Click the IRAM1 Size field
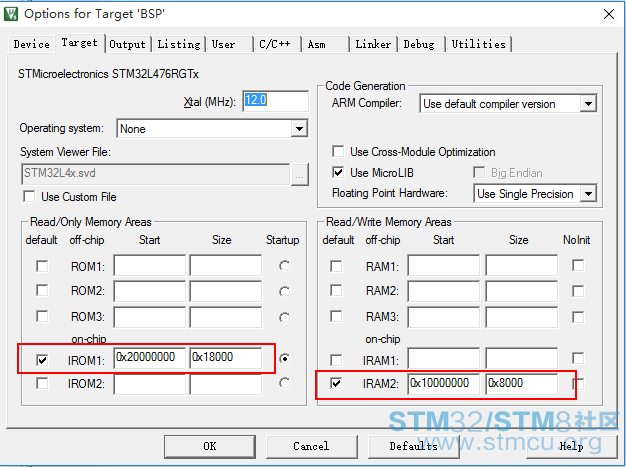The height and width of the screenshot is (467, 626). coord(521,358)
